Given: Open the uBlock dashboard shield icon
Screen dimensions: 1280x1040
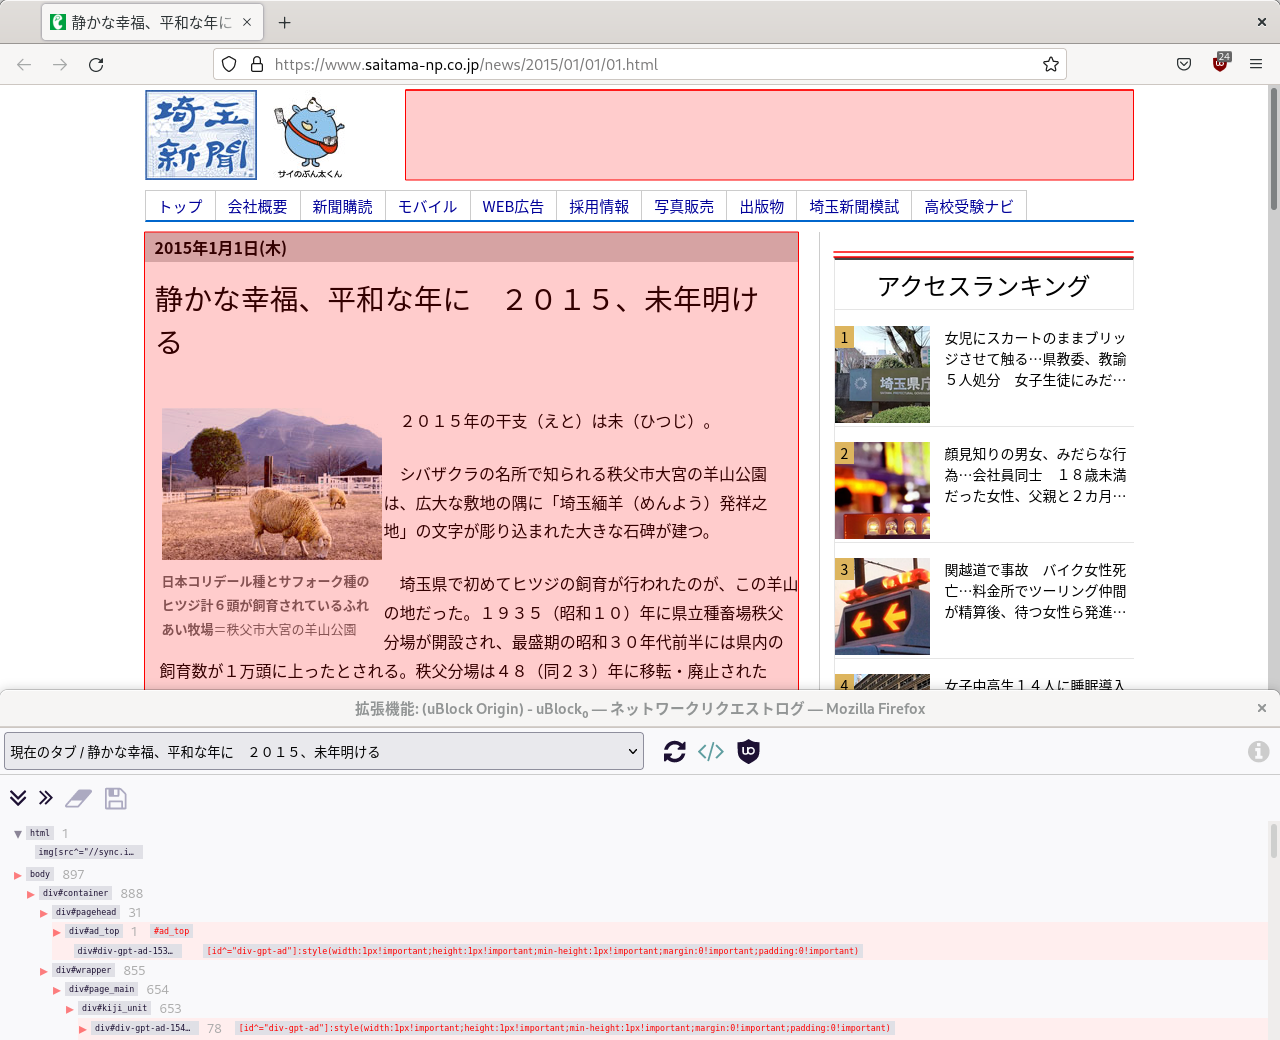Looking at the screenshot, I should point(748,752).
